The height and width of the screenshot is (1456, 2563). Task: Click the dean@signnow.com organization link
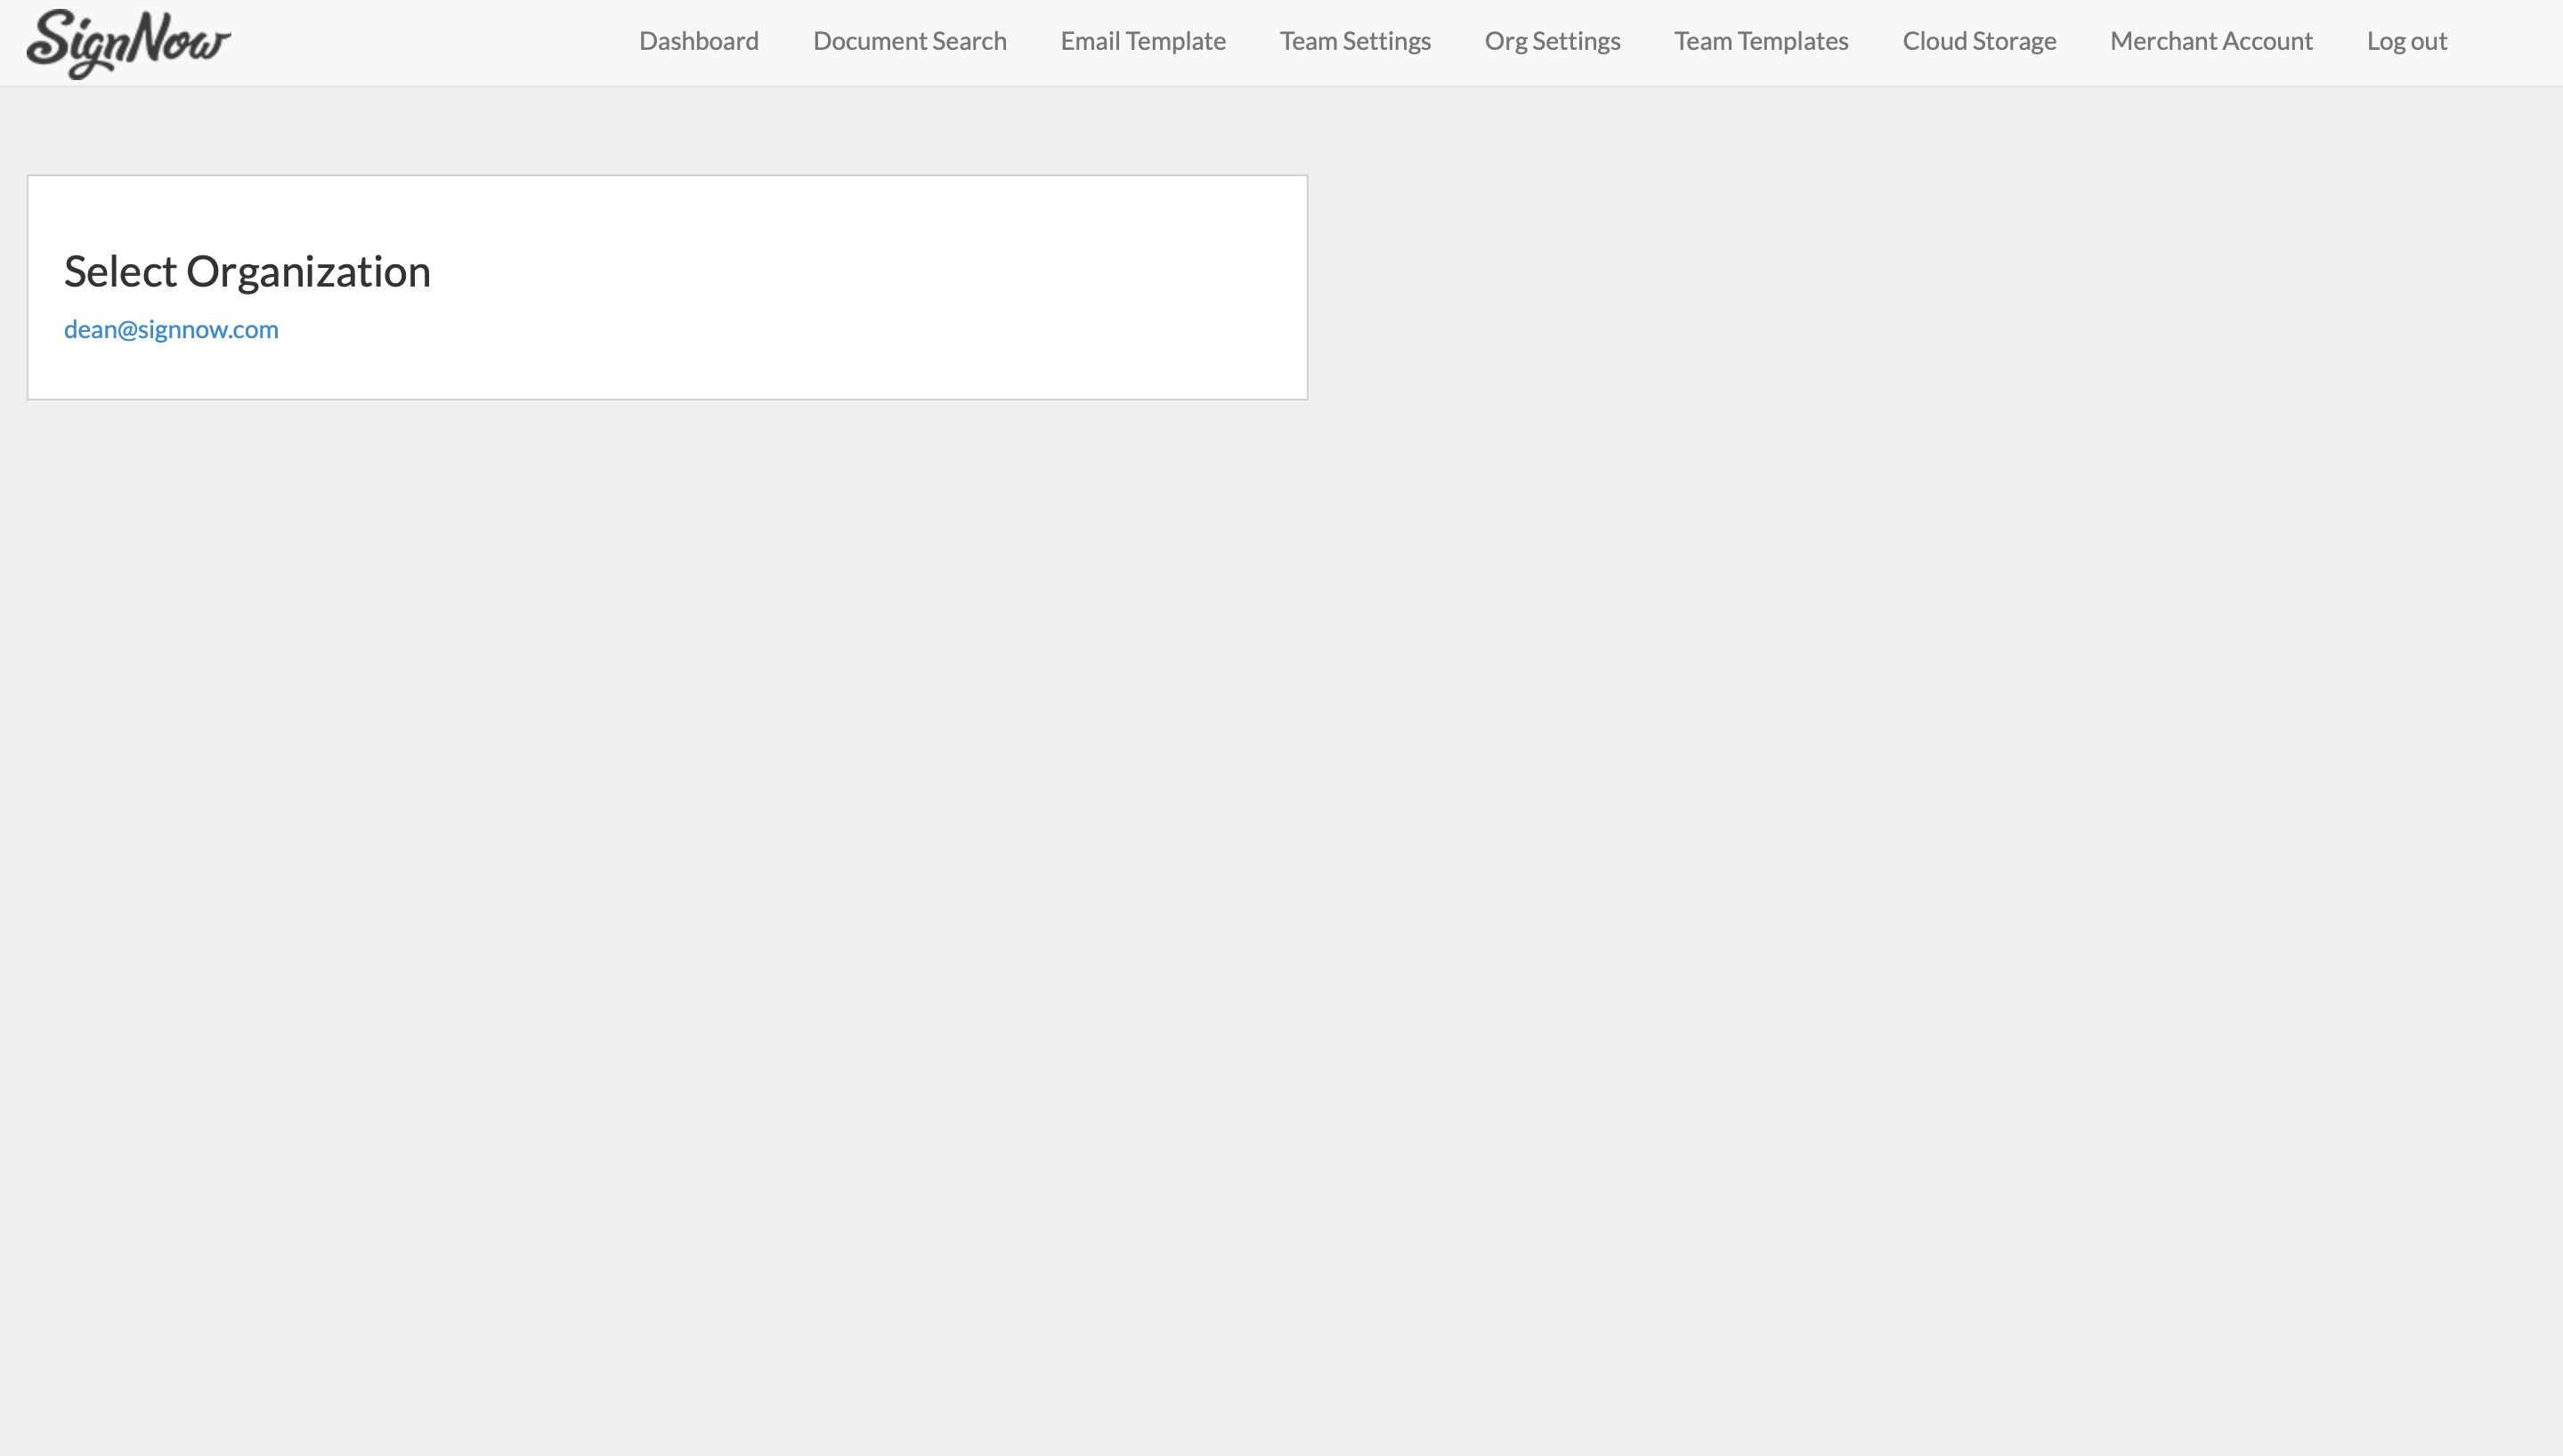pyautogui.click(x=171, y=328)
